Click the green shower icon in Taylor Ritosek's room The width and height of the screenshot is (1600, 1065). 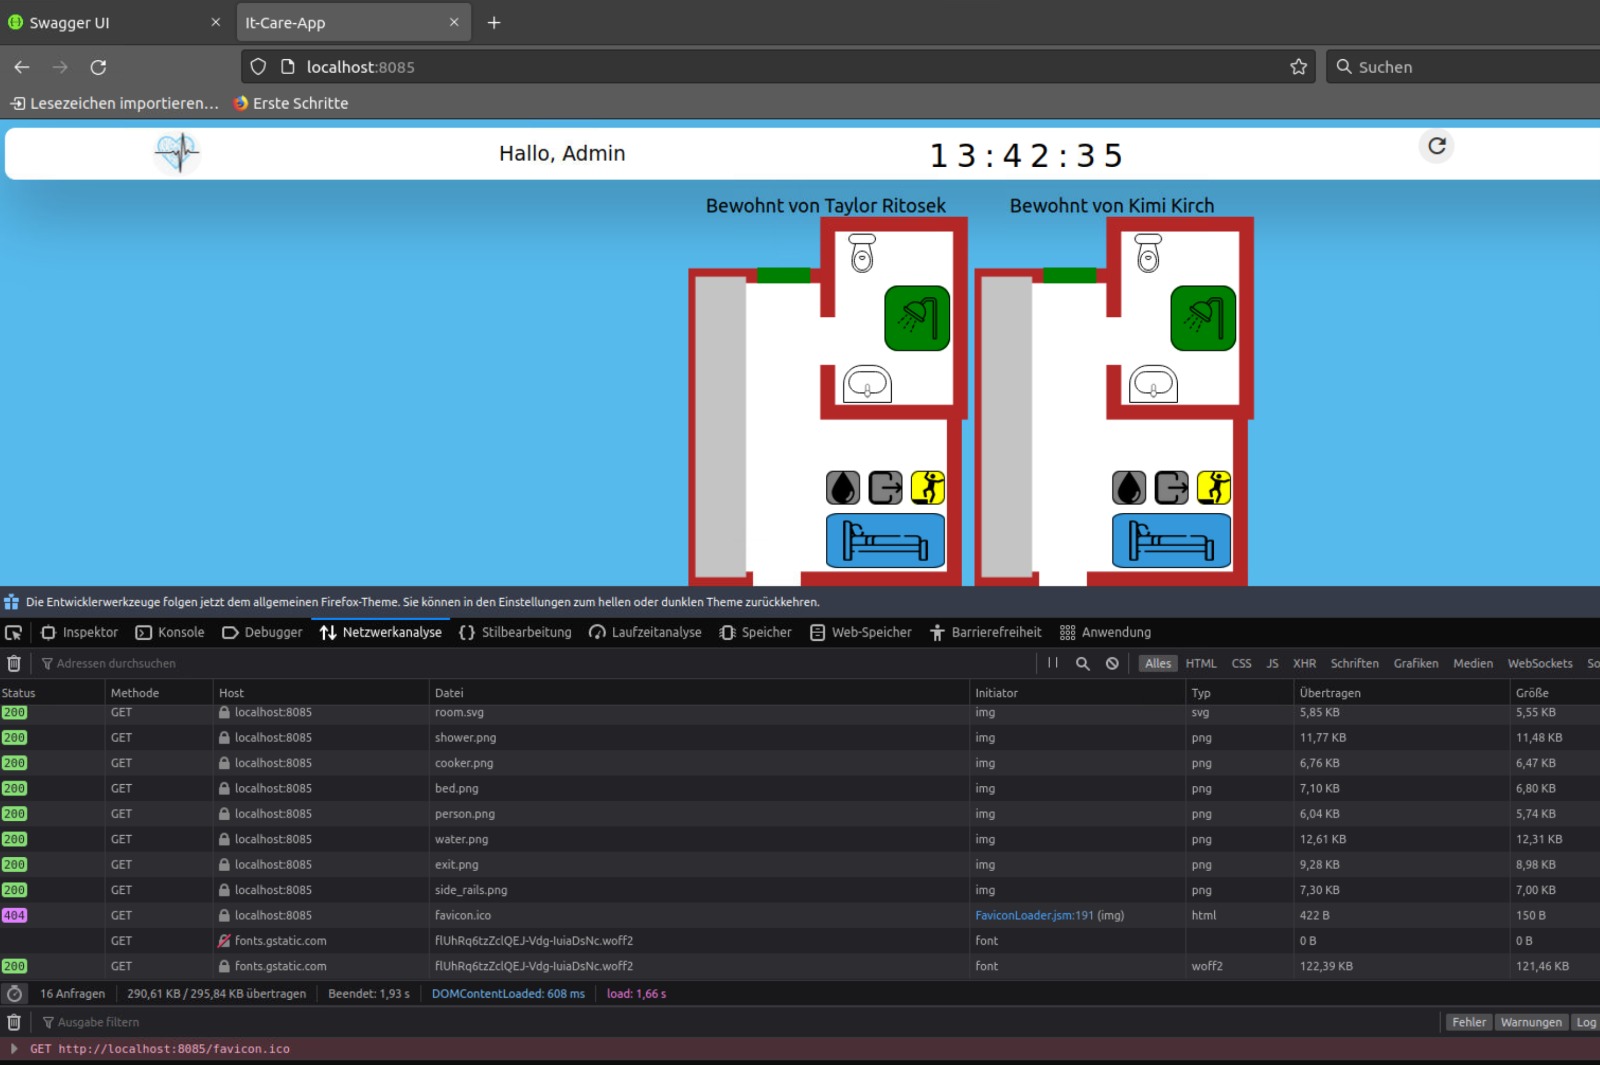[916, 318]
